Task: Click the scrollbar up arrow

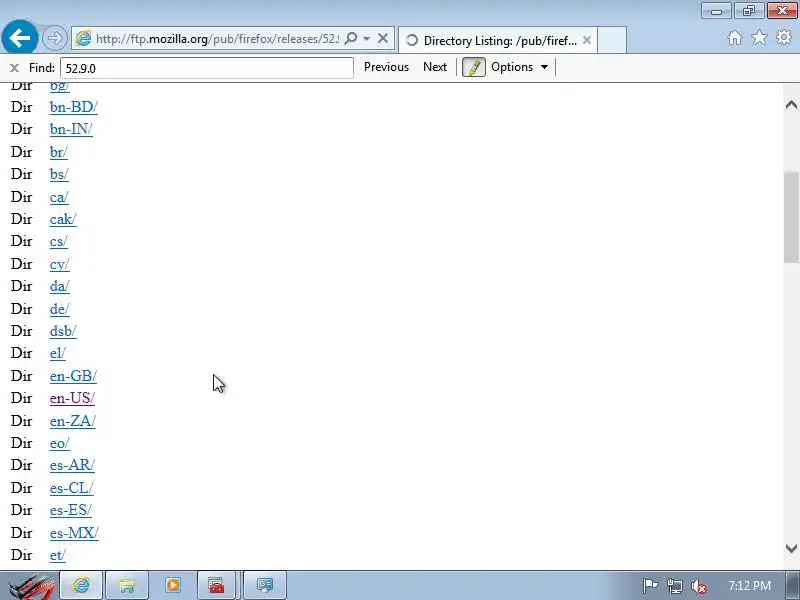Action: point(791,105)
